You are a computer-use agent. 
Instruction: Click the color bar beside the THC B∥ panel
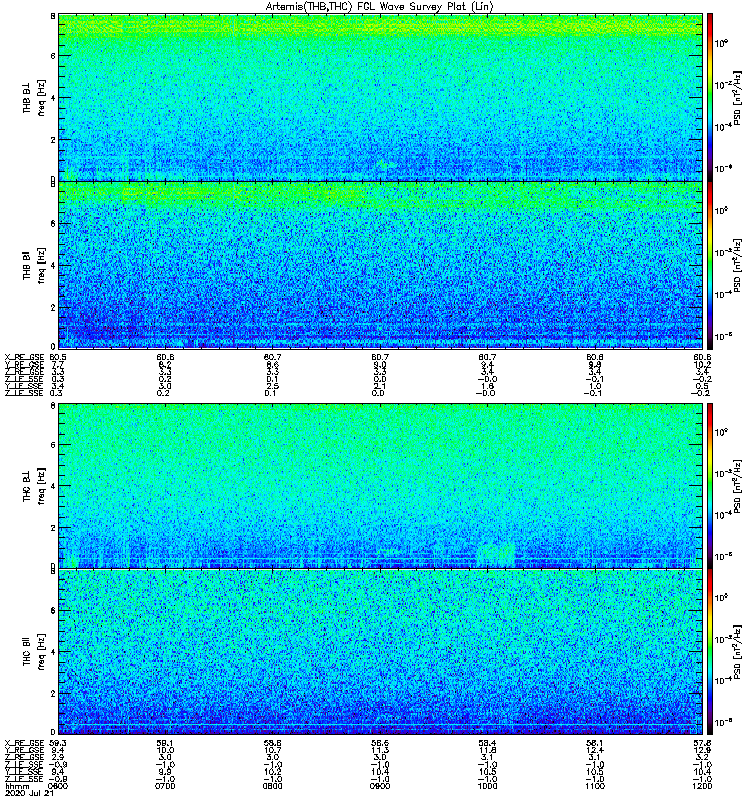click(x=710, y=652)
